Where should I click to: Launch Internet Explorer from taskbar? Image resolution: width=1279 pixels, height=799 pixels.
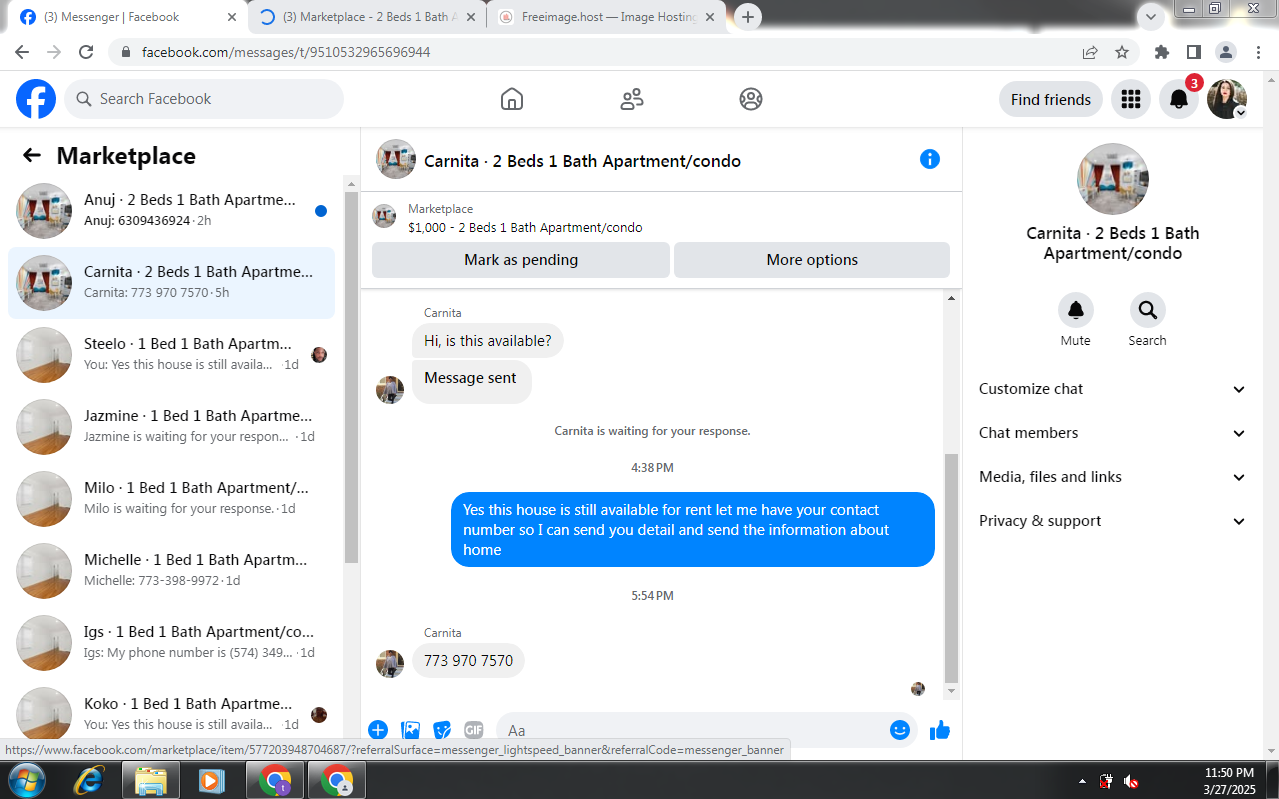(x=89, y=780)
